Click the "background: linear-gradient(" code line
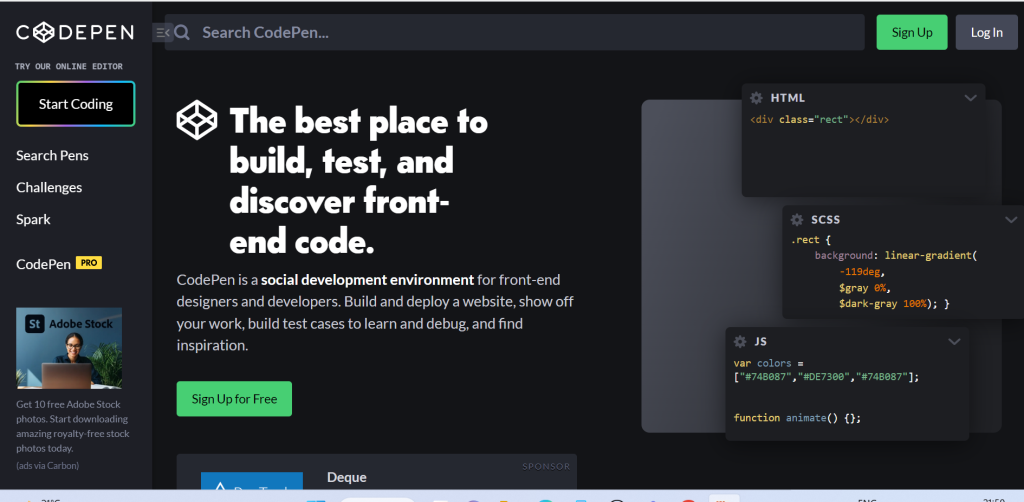 pyautogui.click(x=895, y=255)
